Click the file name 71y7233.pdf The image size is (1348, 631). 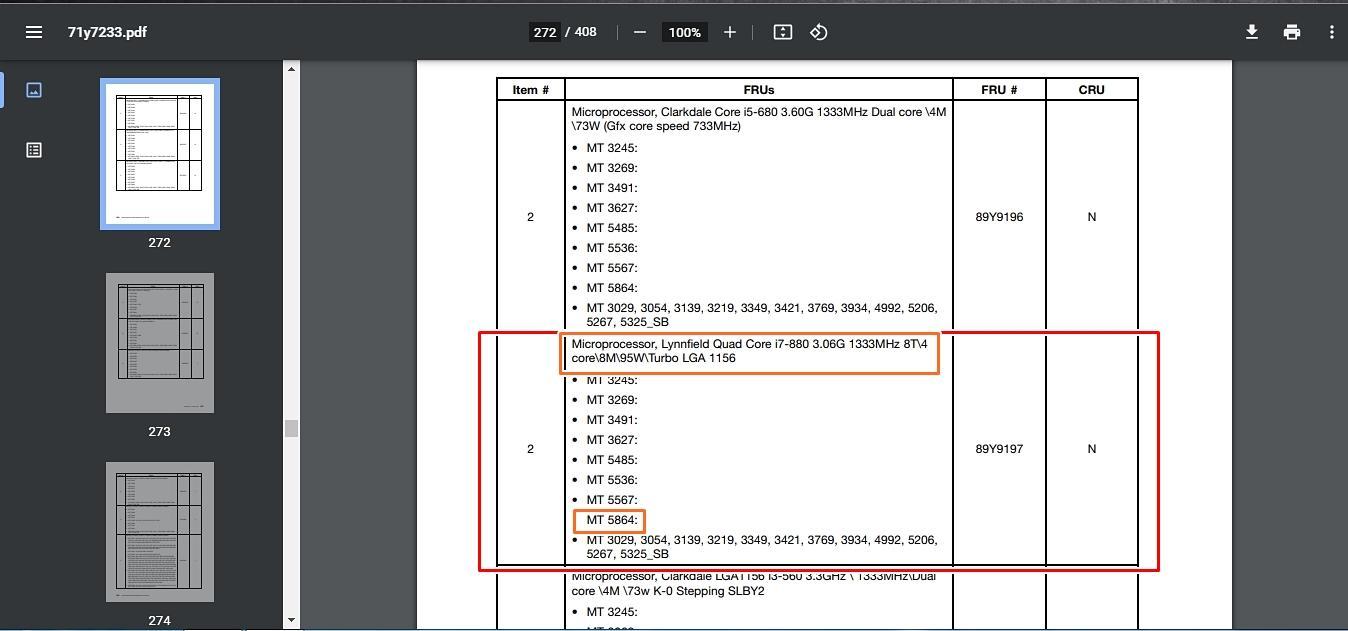107,32
